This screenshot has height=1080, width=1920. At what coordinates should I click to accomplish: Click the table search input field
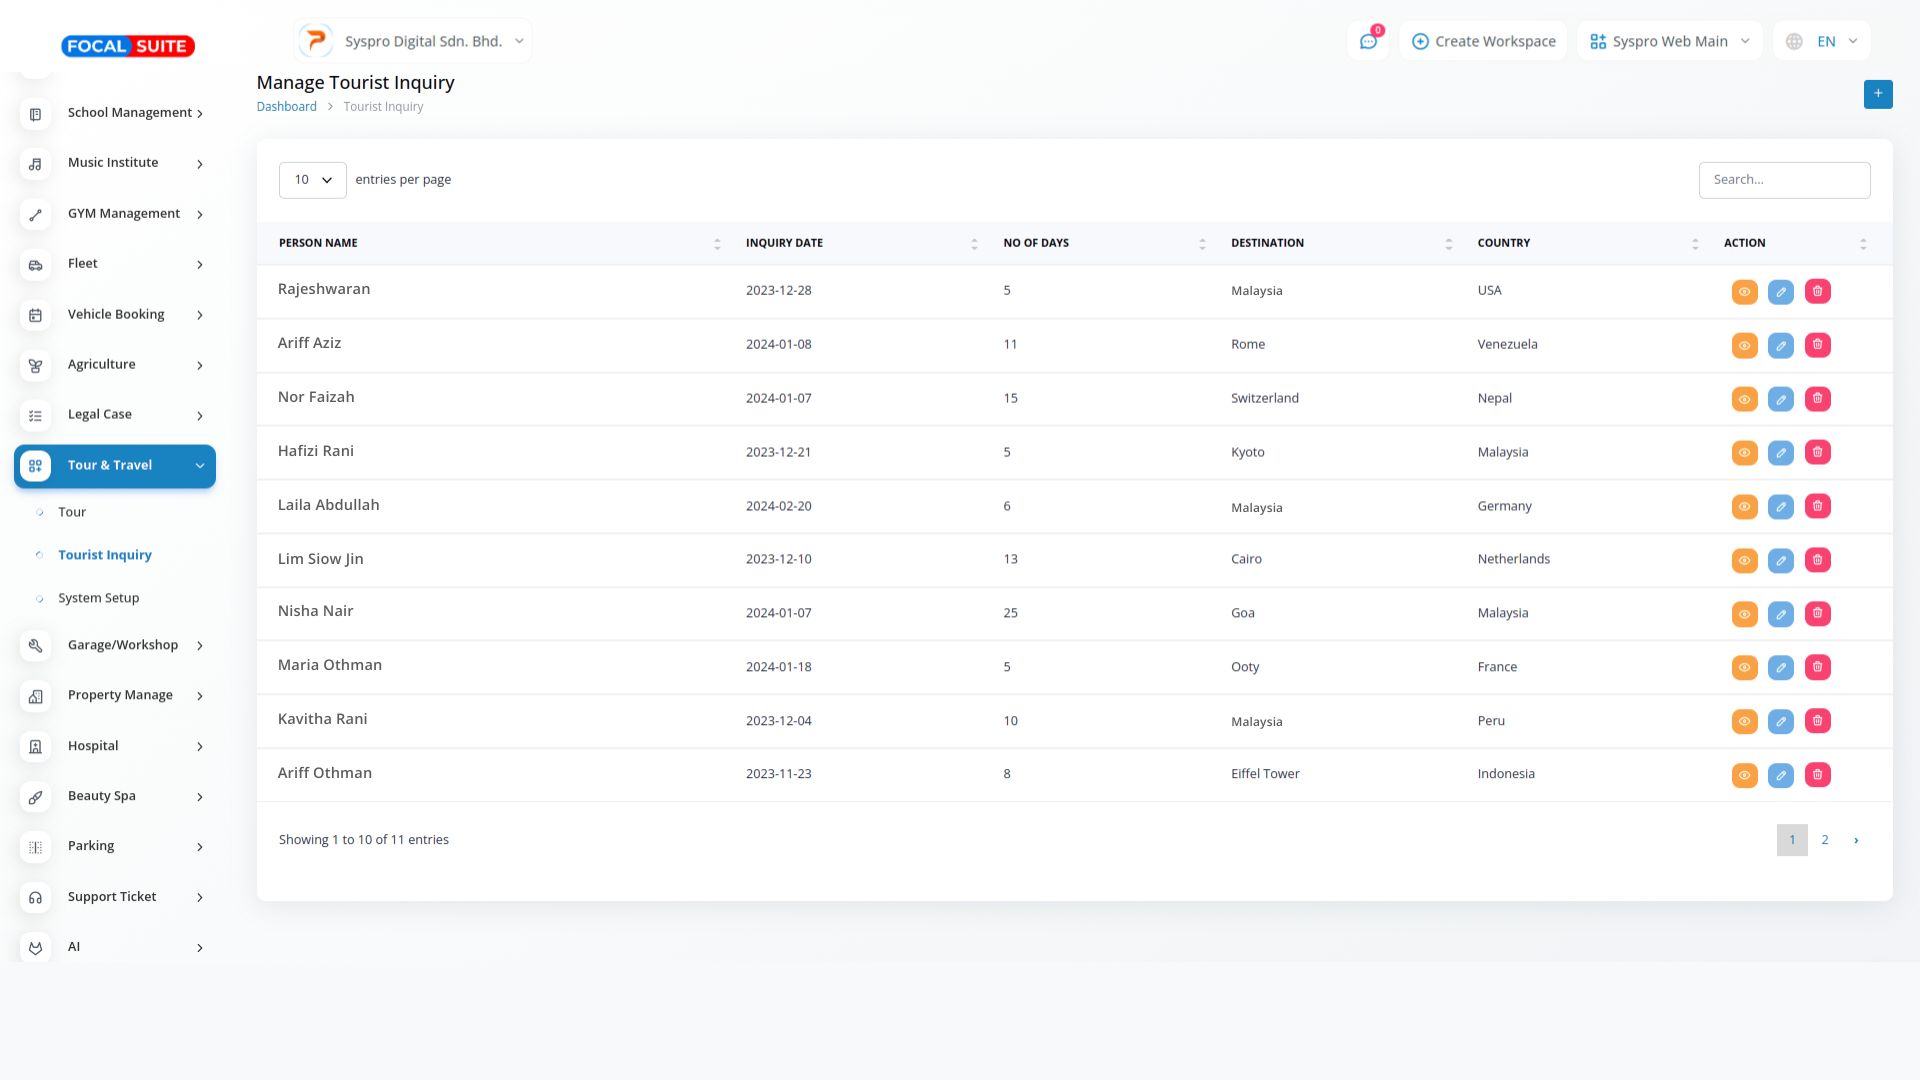pyautogui.click(x=1783, y=180)
